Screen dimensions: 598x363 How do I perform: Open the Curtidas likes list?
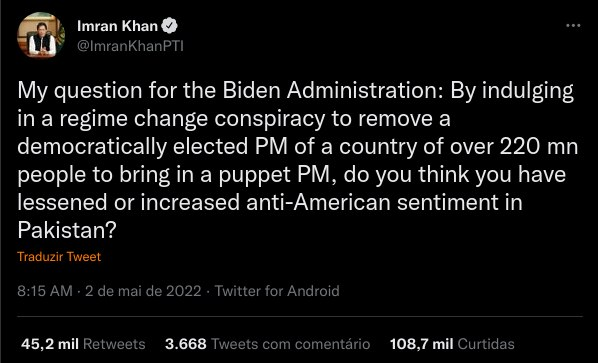click(x=486, y=344)
